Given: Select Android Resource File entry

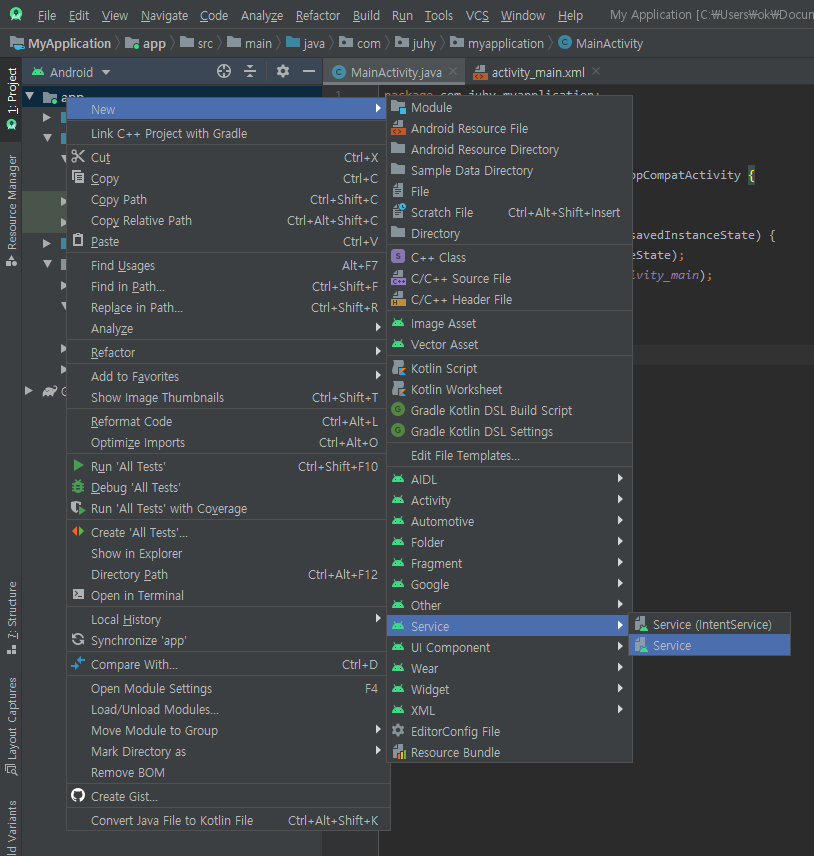Looking at the screenshot, I should [x=509, y=128].
